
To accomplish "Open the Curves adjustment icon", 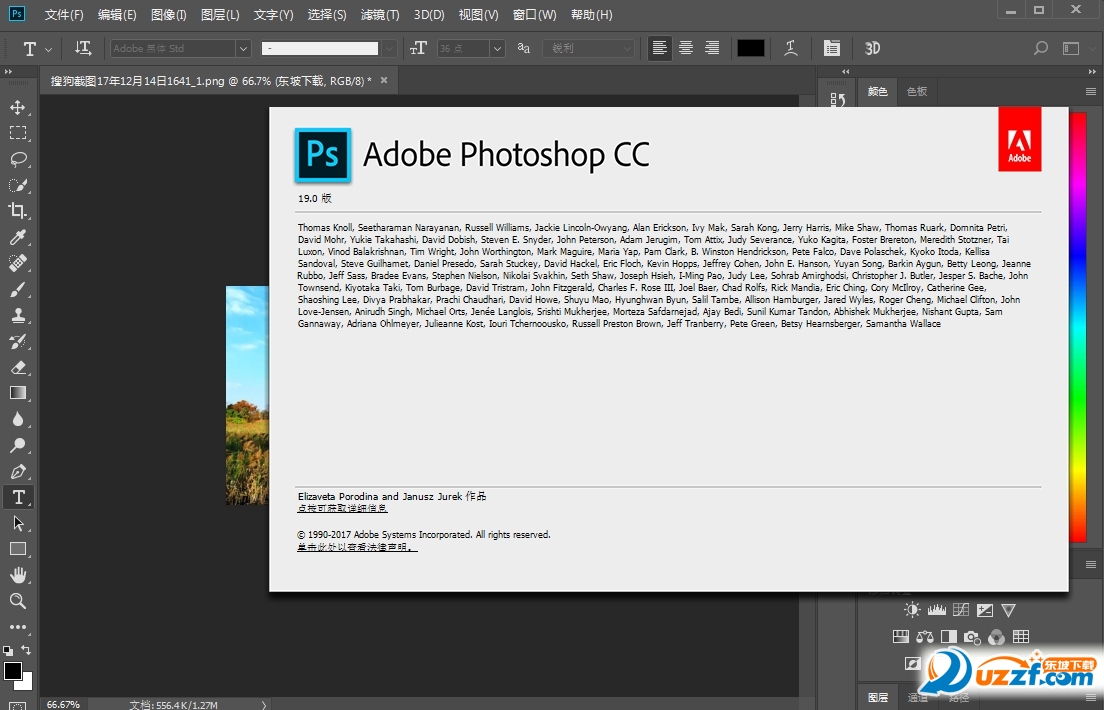I will click(x=958, y=608).
